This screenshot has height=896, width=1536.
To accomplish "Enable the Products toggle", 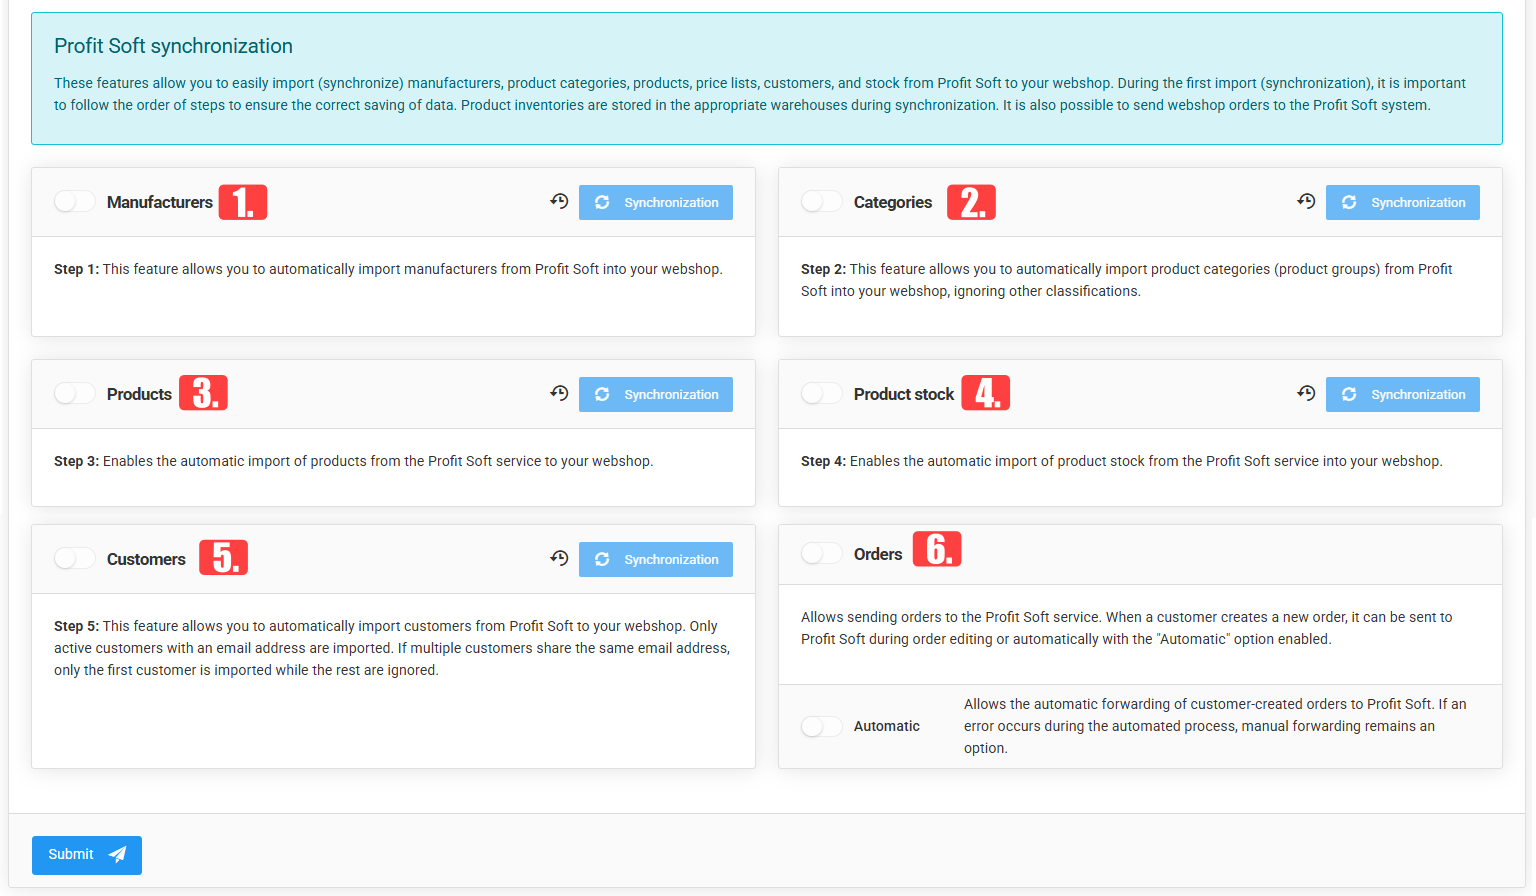I will point(75,394).
